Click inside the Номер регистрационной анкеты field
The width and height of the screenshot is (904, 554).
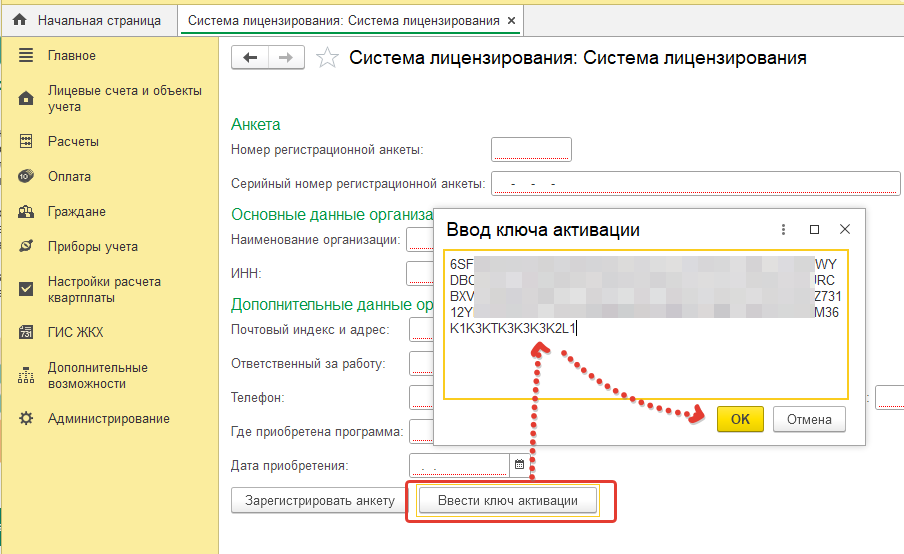pyautogui.click(x=531, y=150)
